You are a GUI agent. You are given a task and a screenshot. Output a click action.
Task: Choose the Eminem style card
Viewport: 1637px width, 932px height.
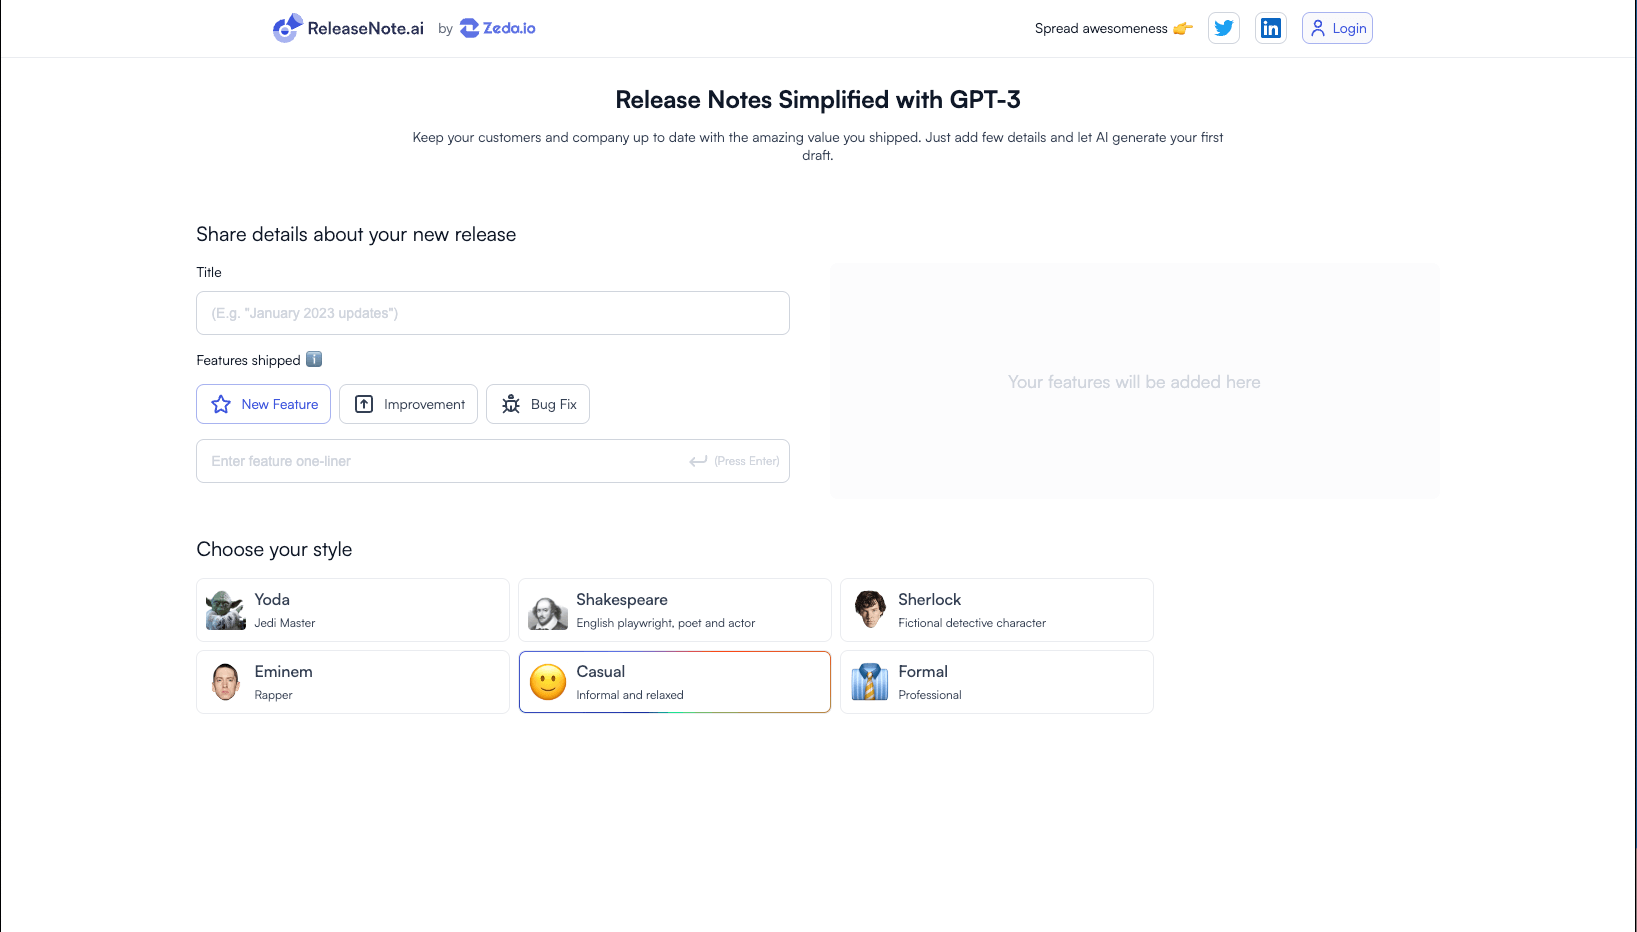(x=353, y=682)
